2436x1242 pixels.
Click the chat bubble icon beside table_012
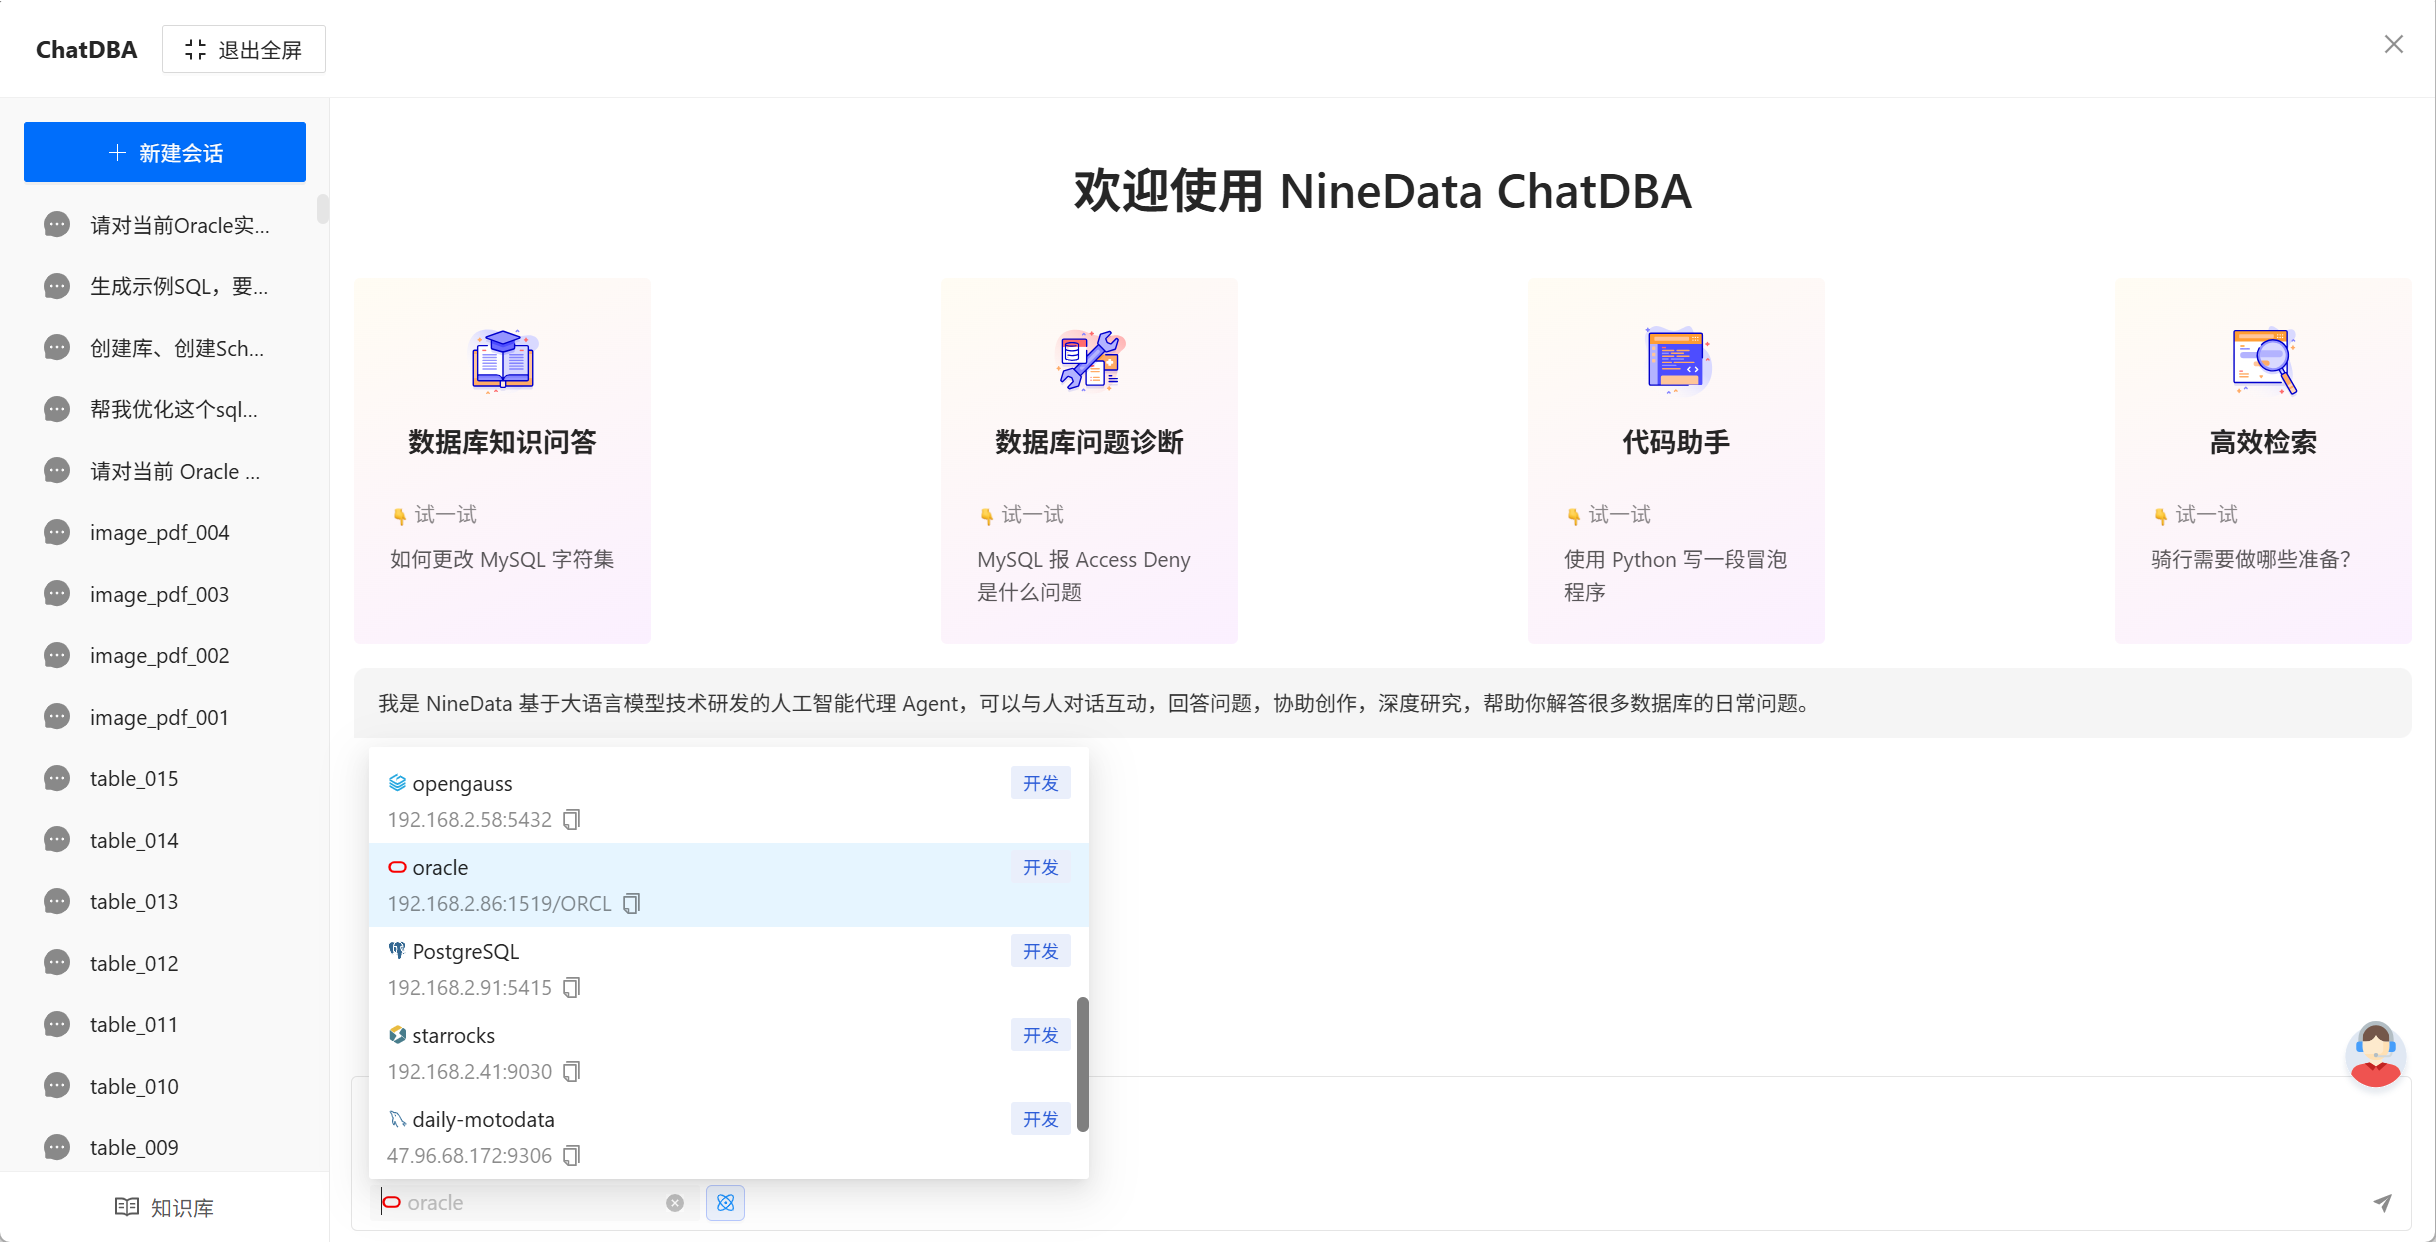point(57,963)
